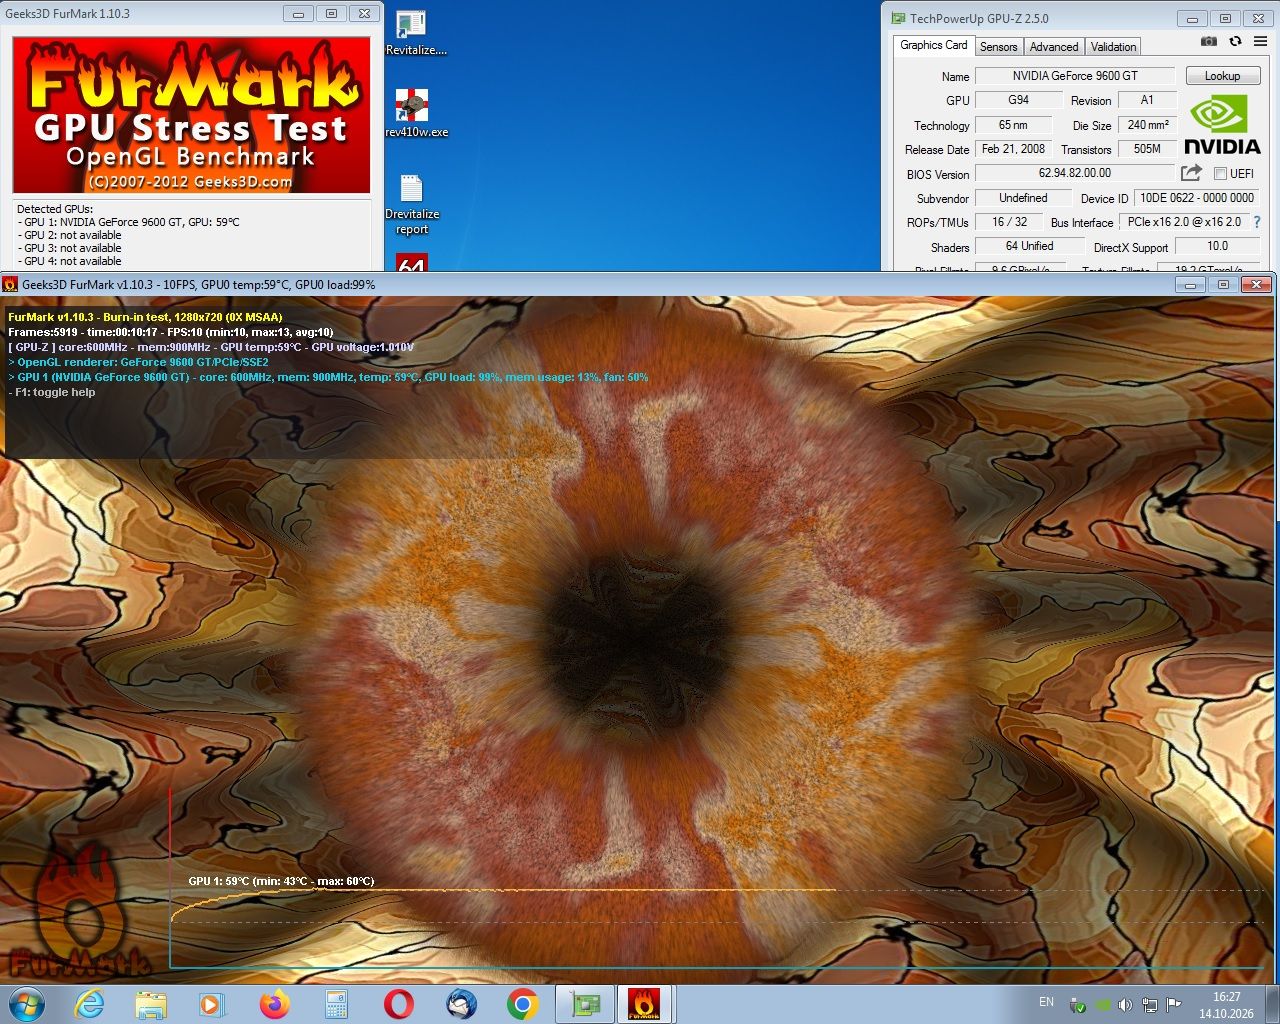Open Windows Explorer from the taskbar

pyautogui.click(x=151, y=1003)
